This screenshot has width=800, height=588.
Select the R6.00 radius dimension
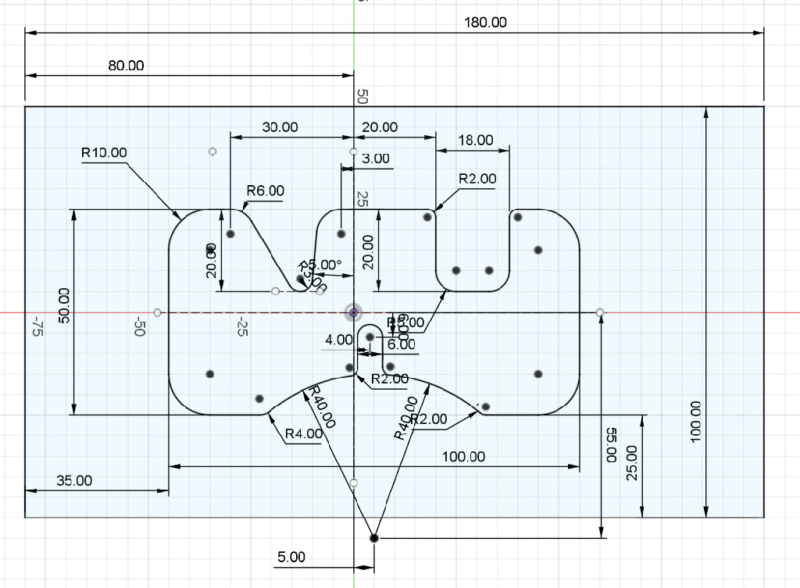tap(265, 190)
